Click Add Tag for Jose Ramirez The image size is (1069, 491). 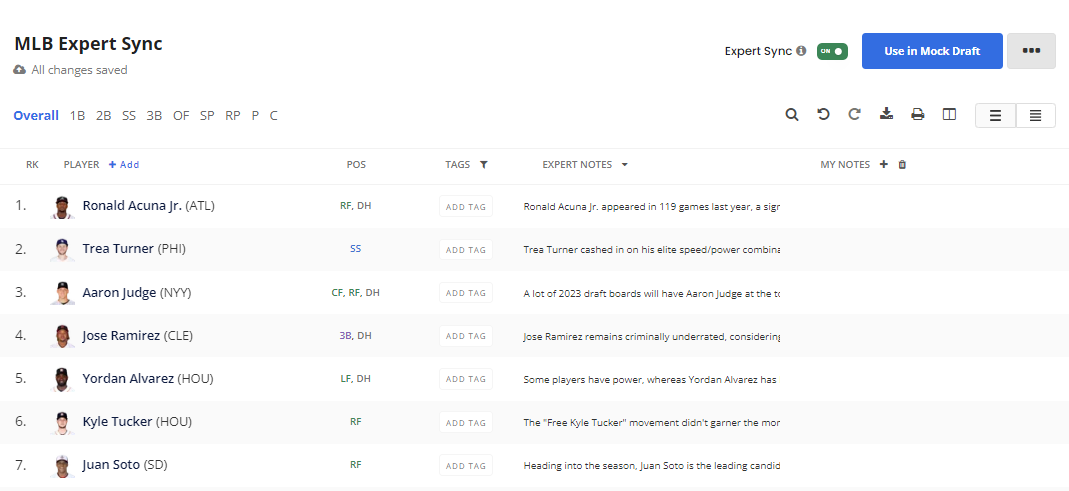[x=466, y=336]
